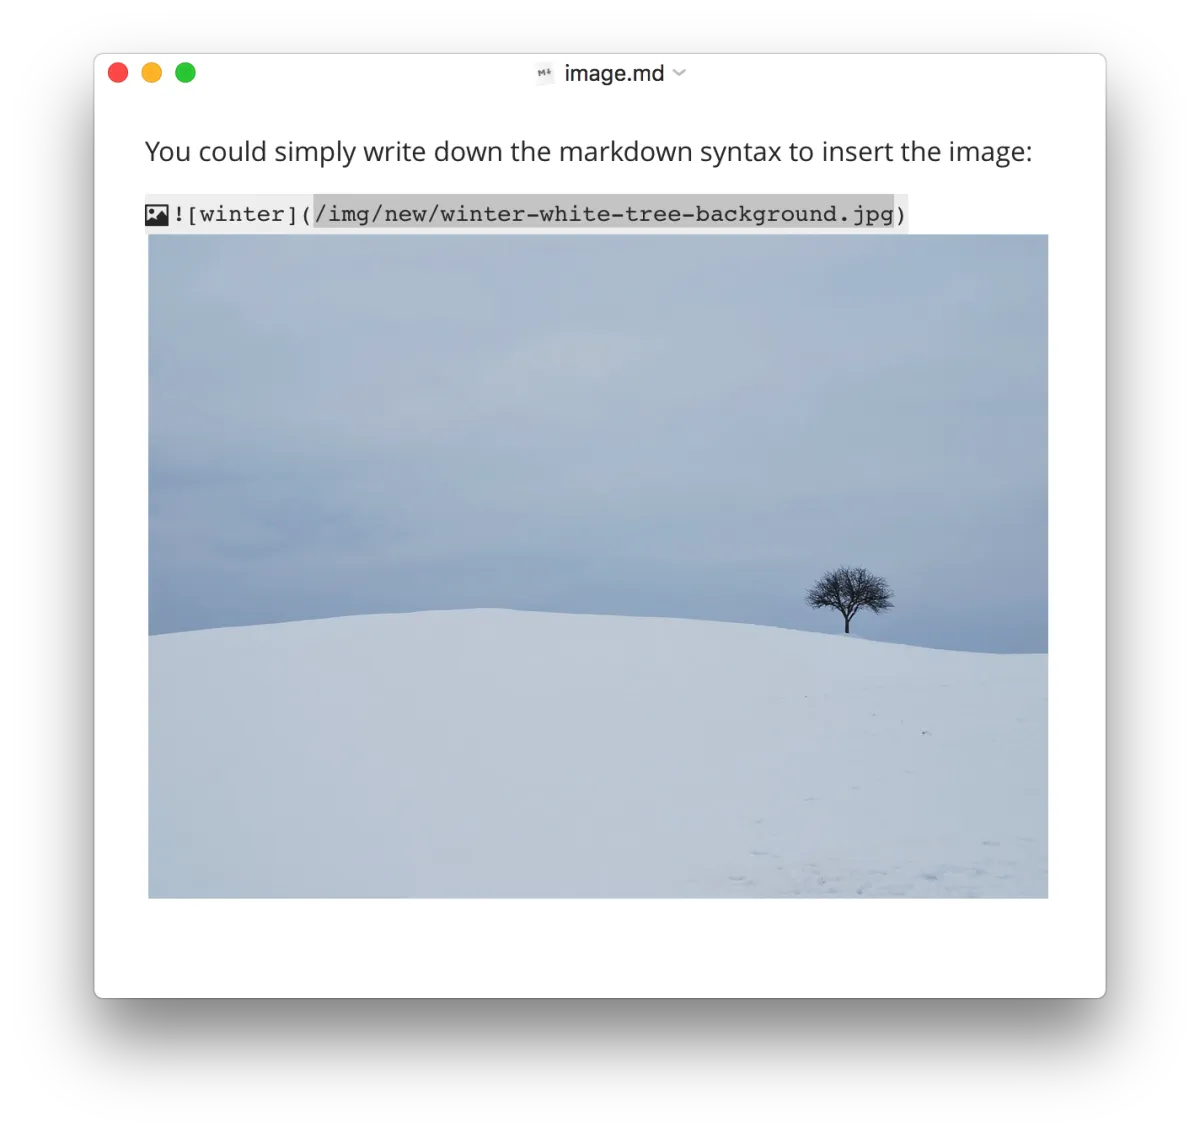
Task: Click the empty area below the image
Action: (598, 946)
